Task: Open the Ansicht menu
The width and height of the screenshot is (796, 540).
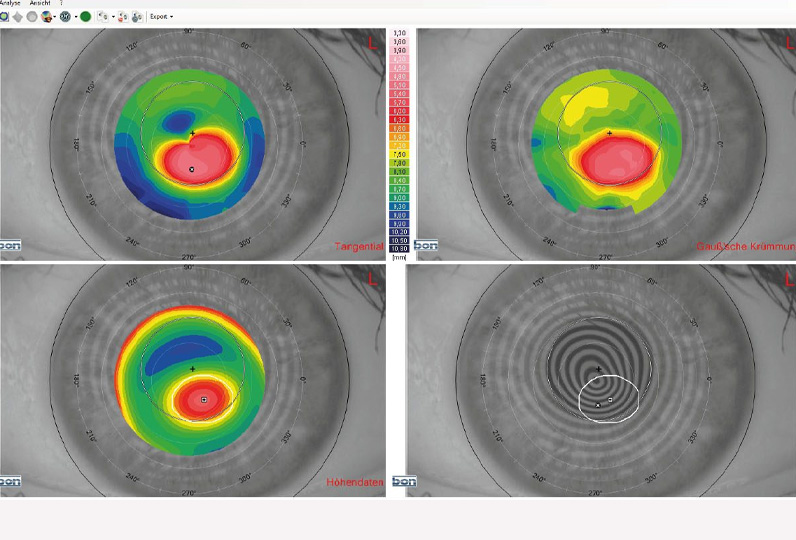Action: pyautogui.click(x=40, y=3)
